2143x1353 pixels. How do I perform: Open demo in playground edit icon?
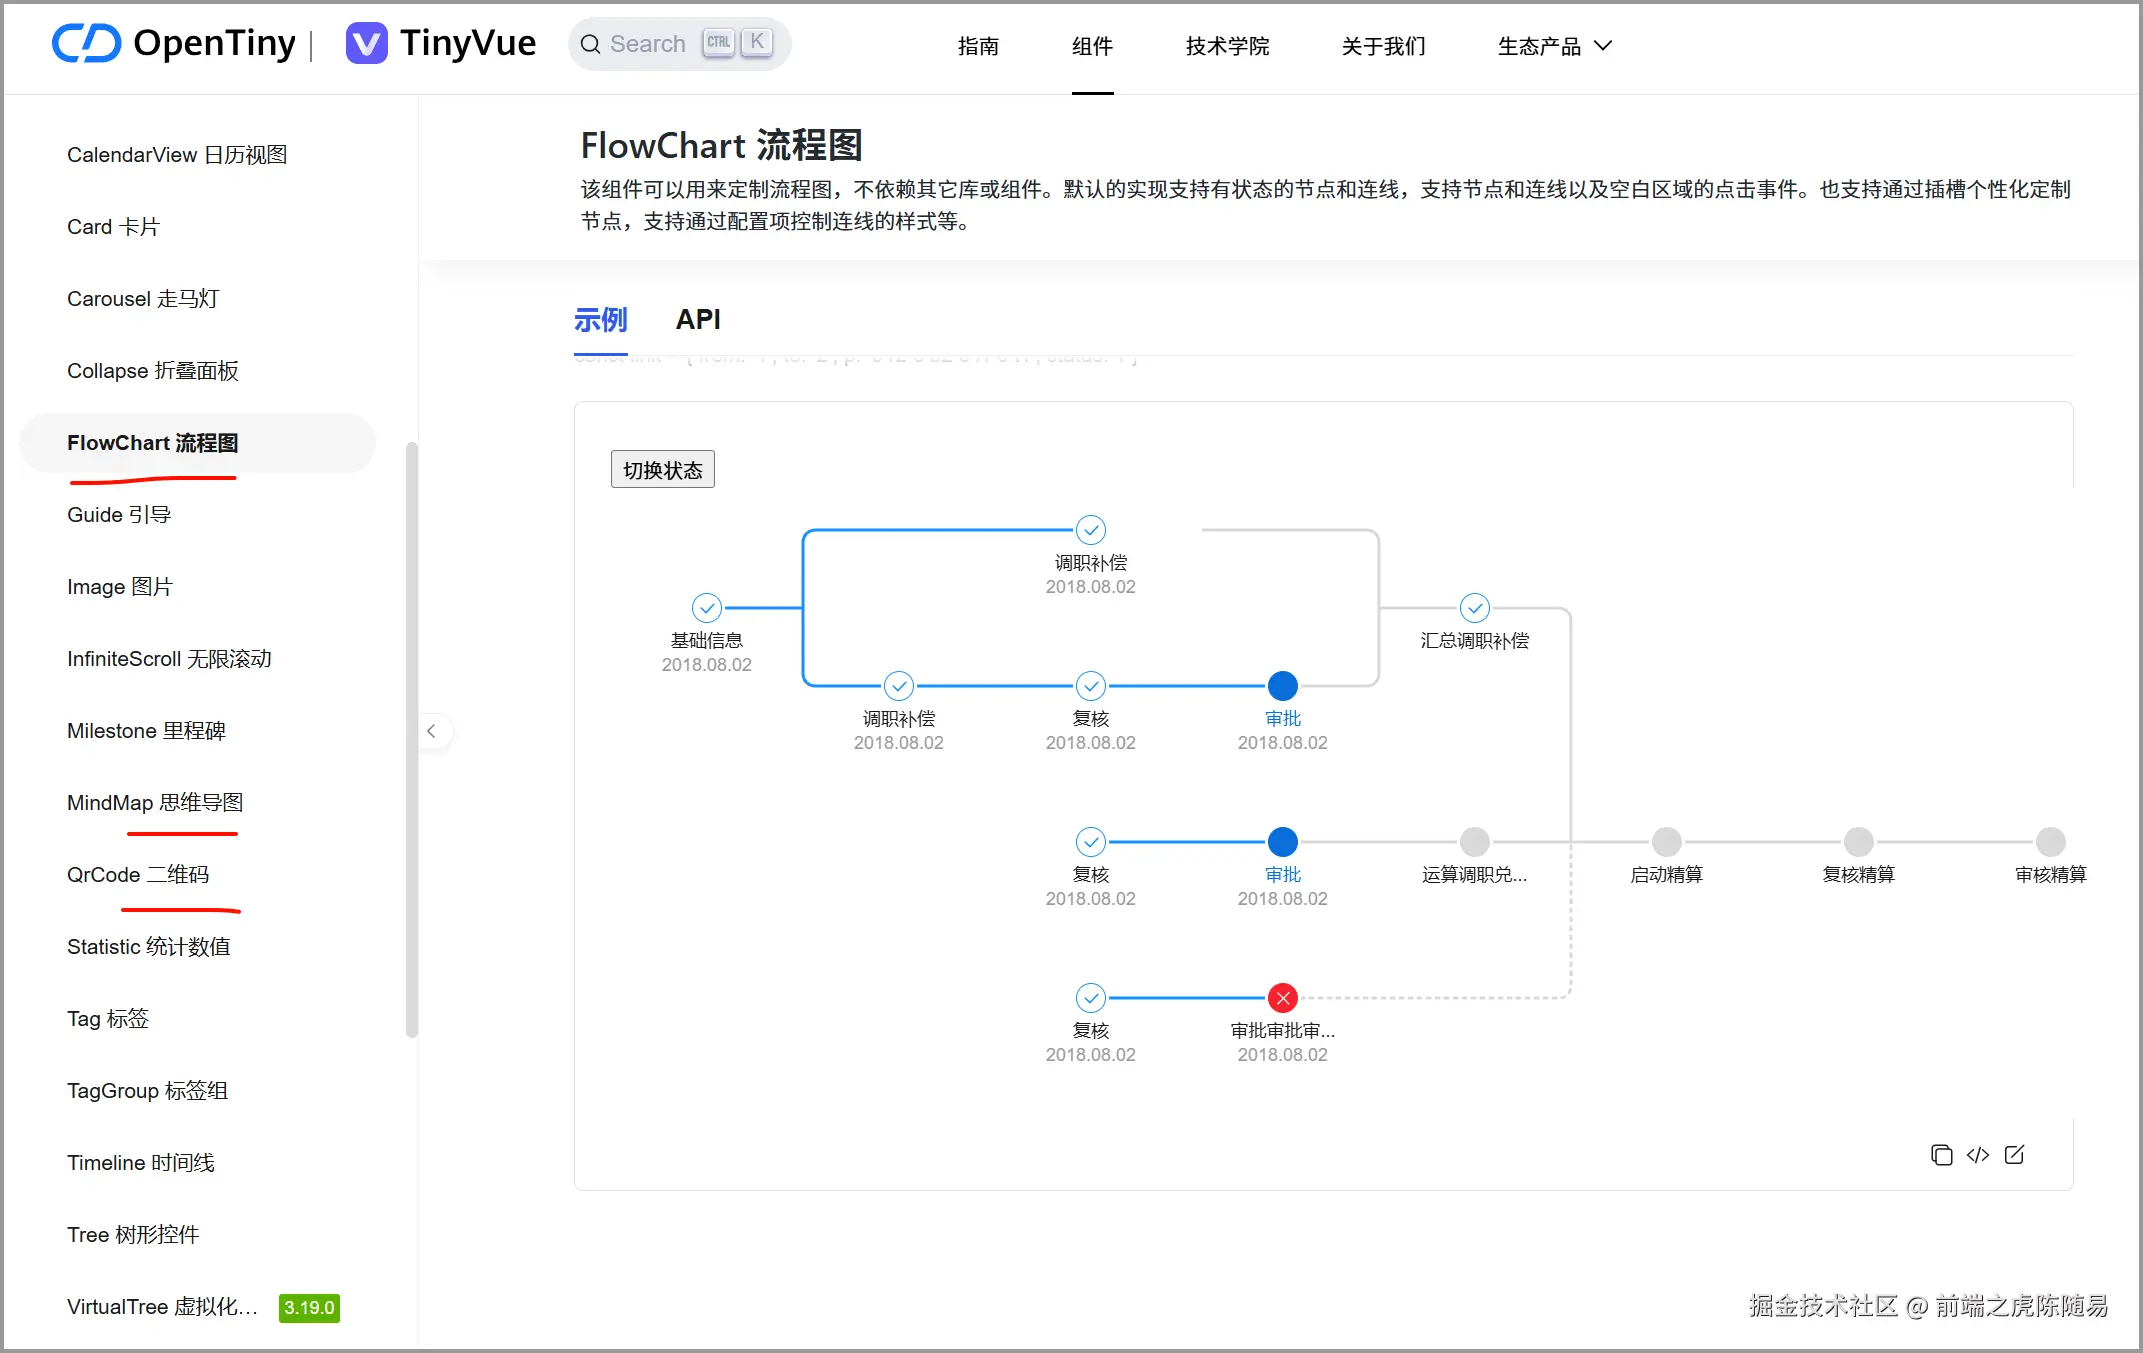click(2014, 1155)
